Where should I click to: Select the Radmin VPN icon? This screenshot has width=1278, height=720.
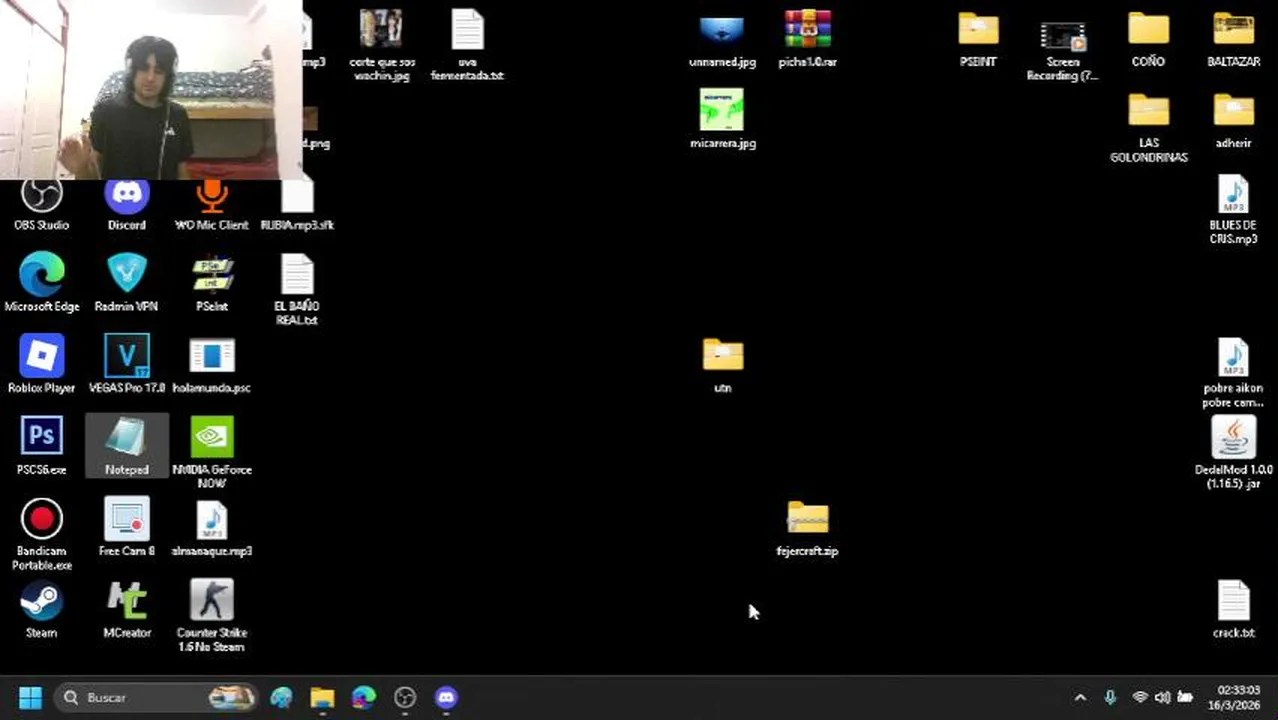pyautogui.click(x=126, y=284)
